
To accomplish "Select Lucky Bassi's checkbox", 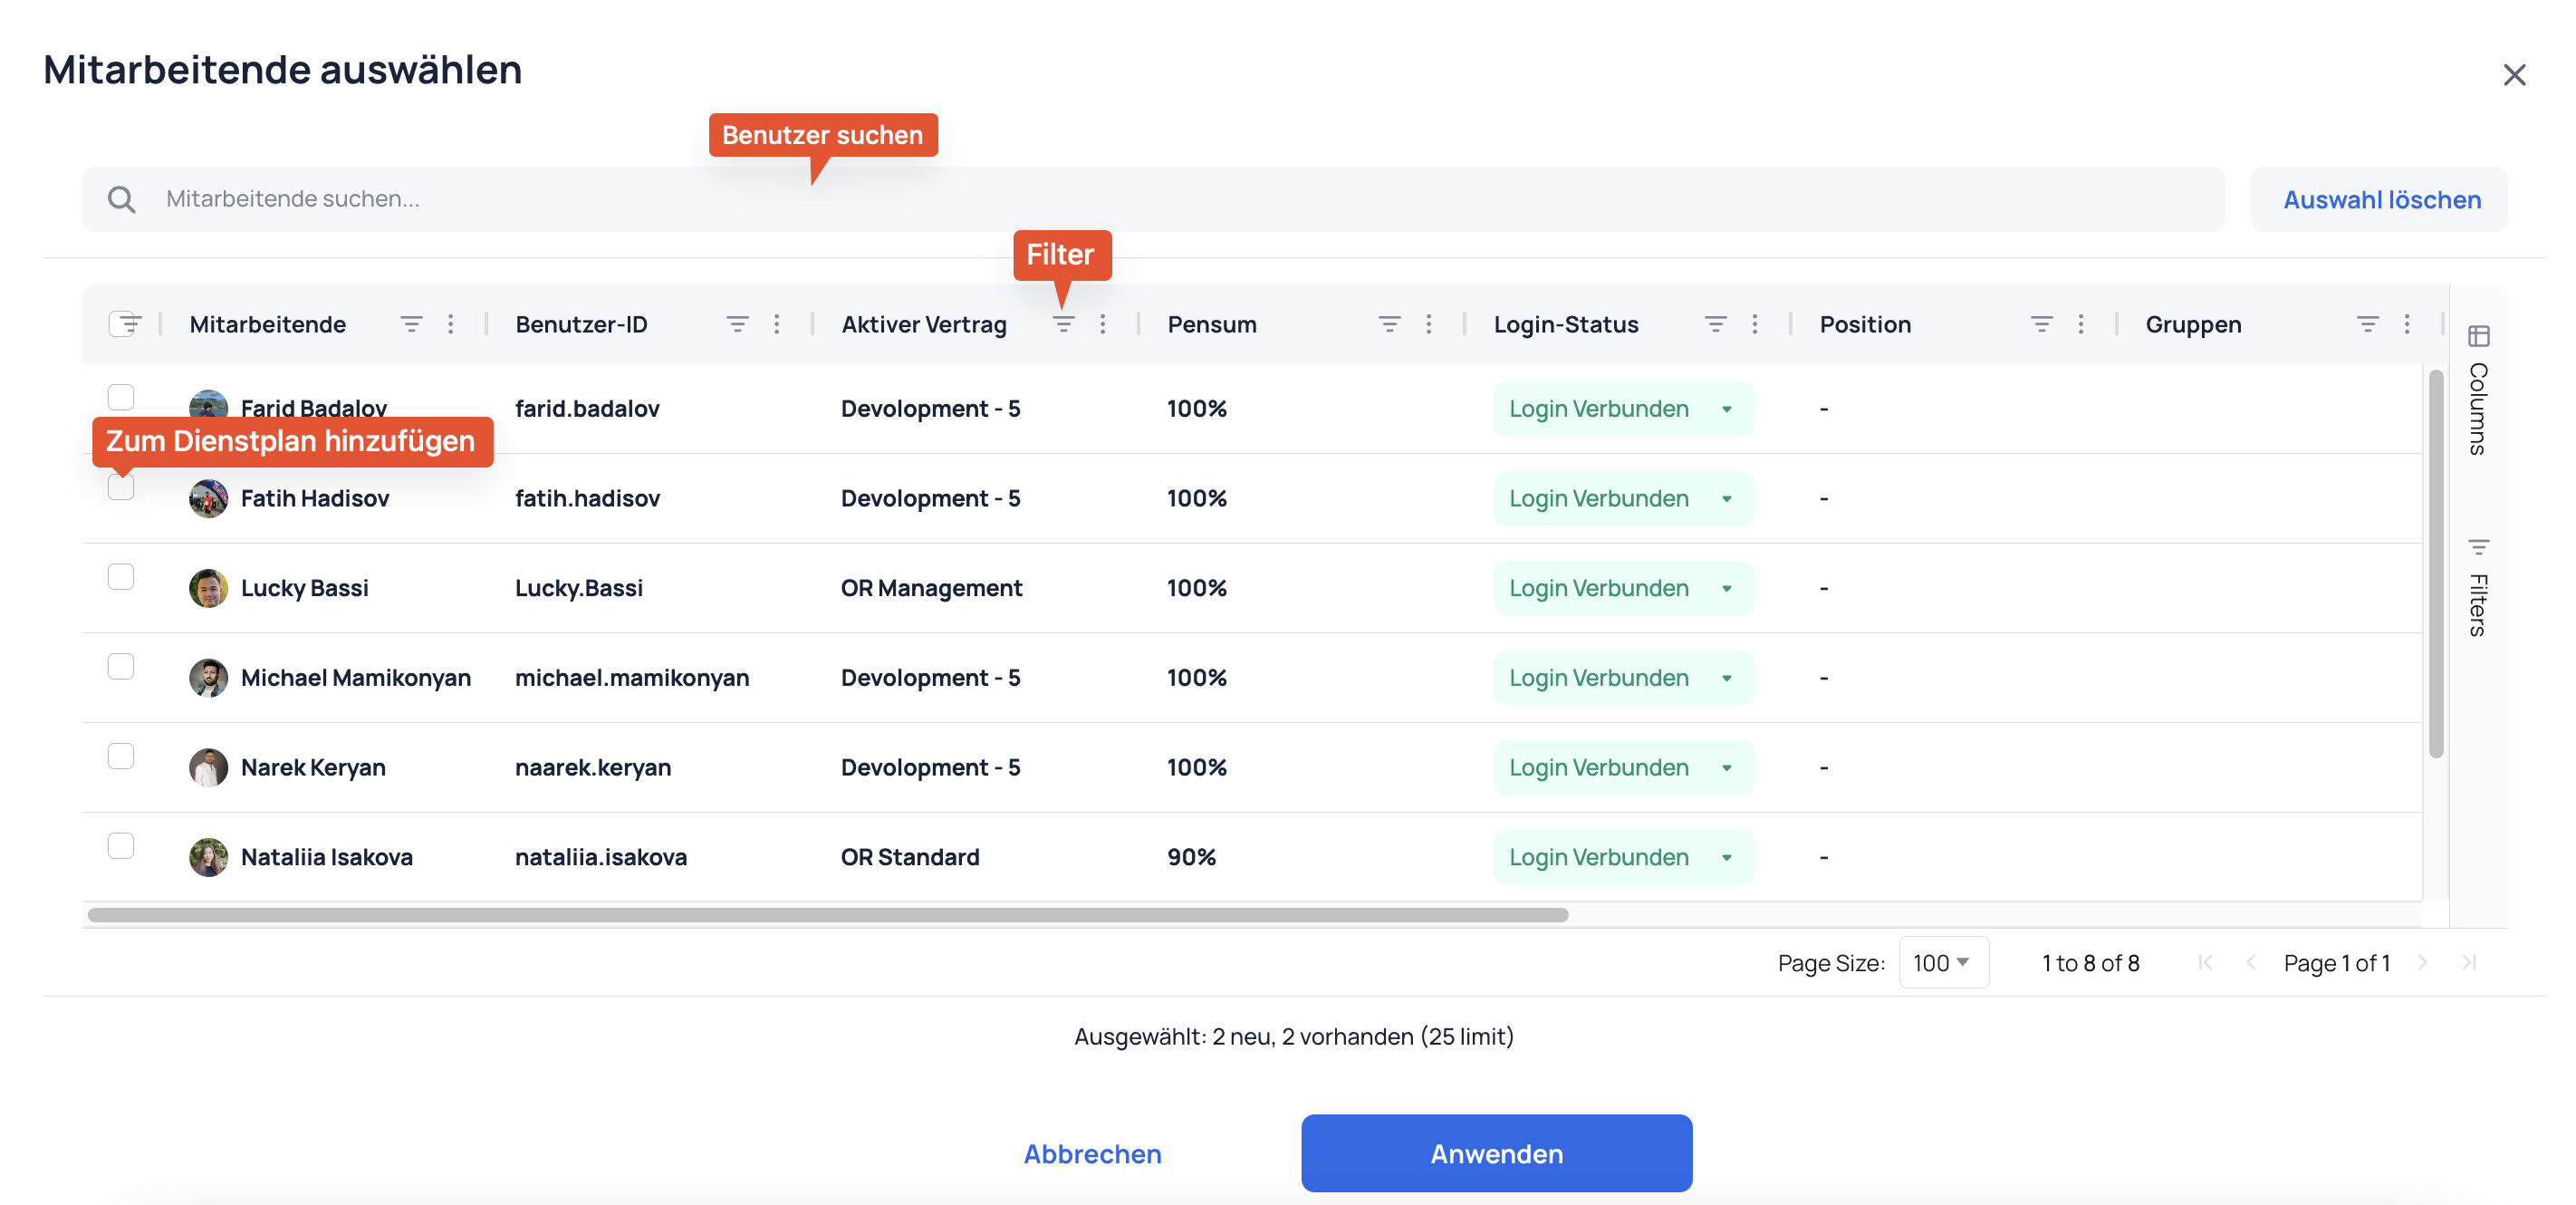I will [x=121, y=577].
